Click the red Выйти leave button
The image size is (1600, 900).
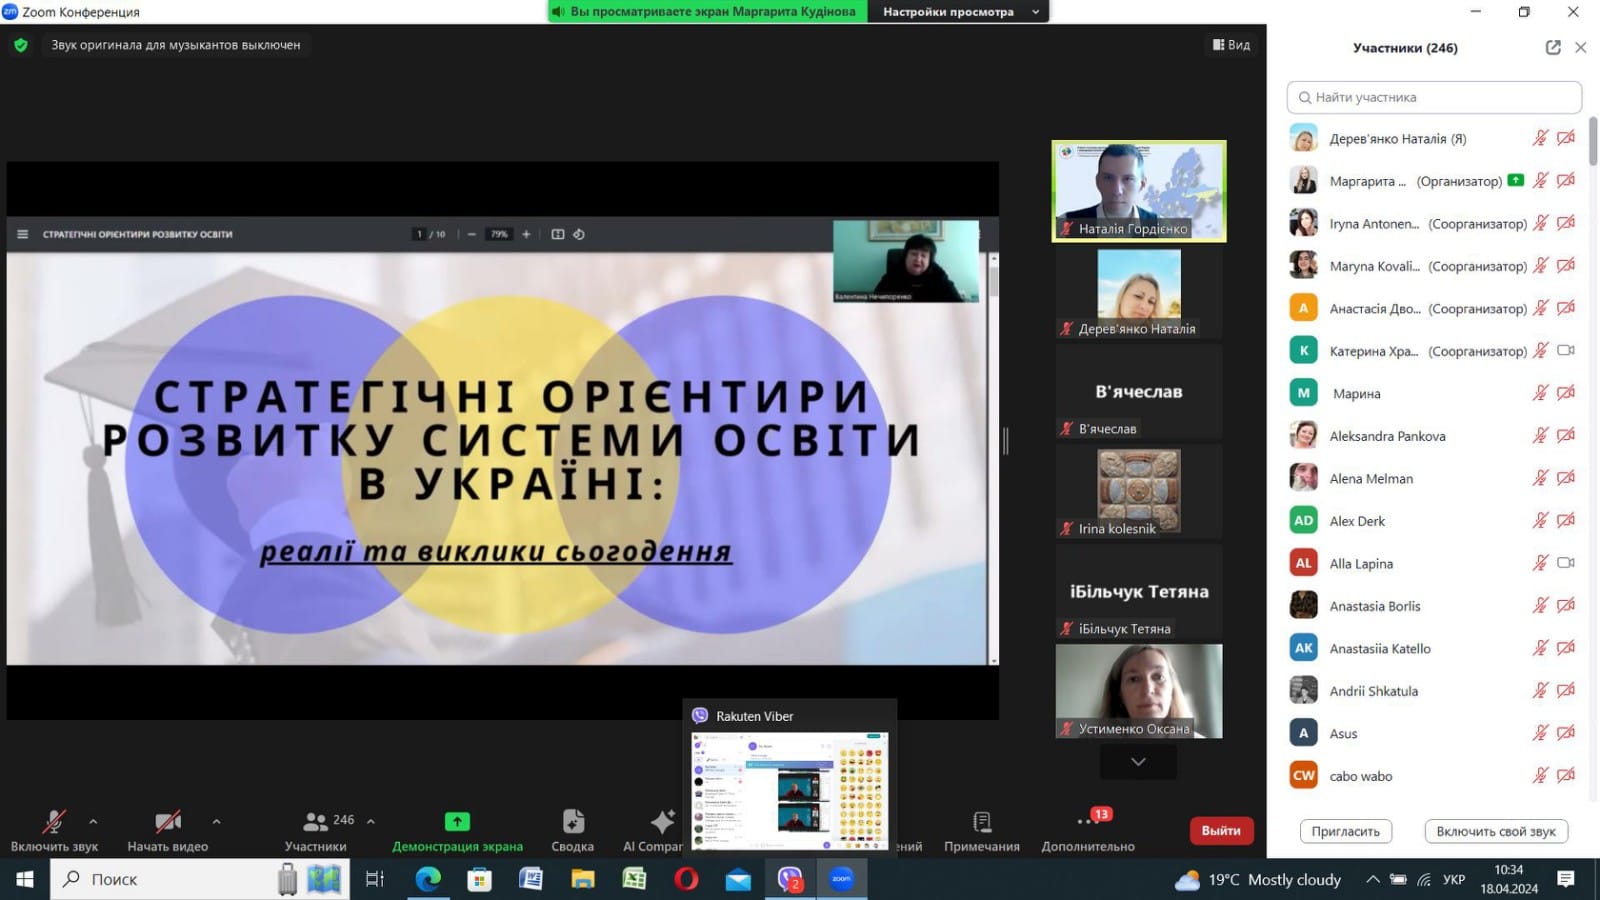1221,830
